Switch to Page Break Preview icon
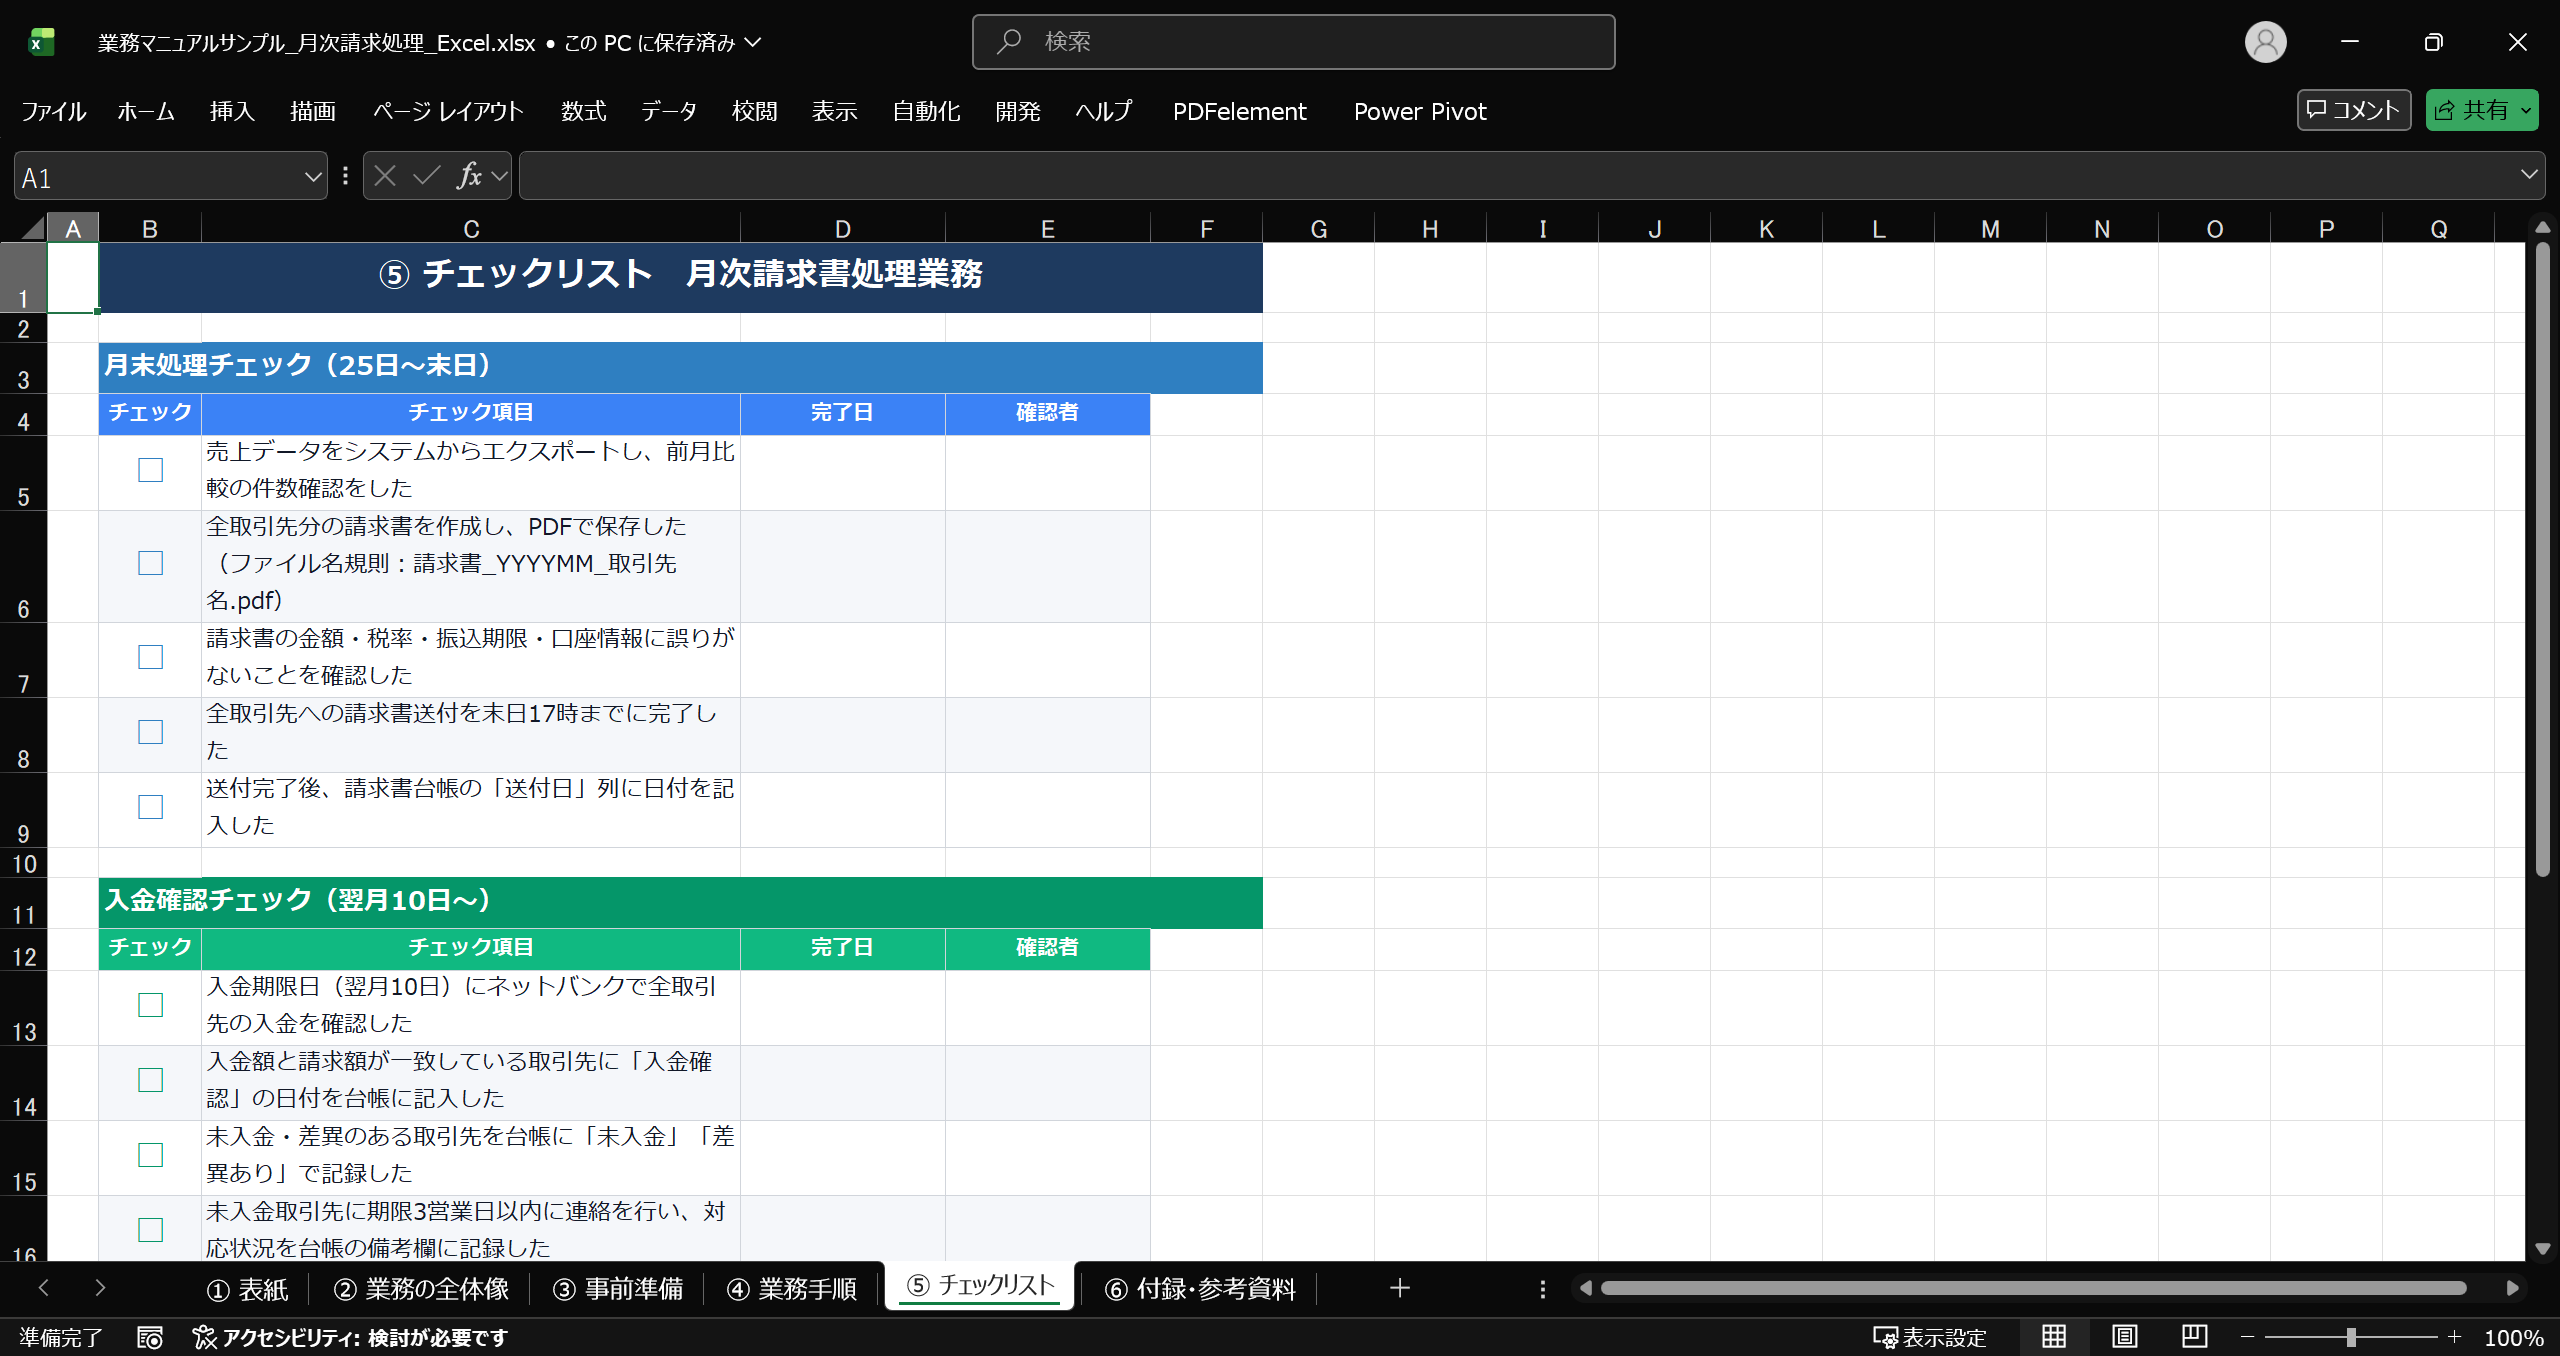The image size is (2560, 1356). coord(2194,1337)
